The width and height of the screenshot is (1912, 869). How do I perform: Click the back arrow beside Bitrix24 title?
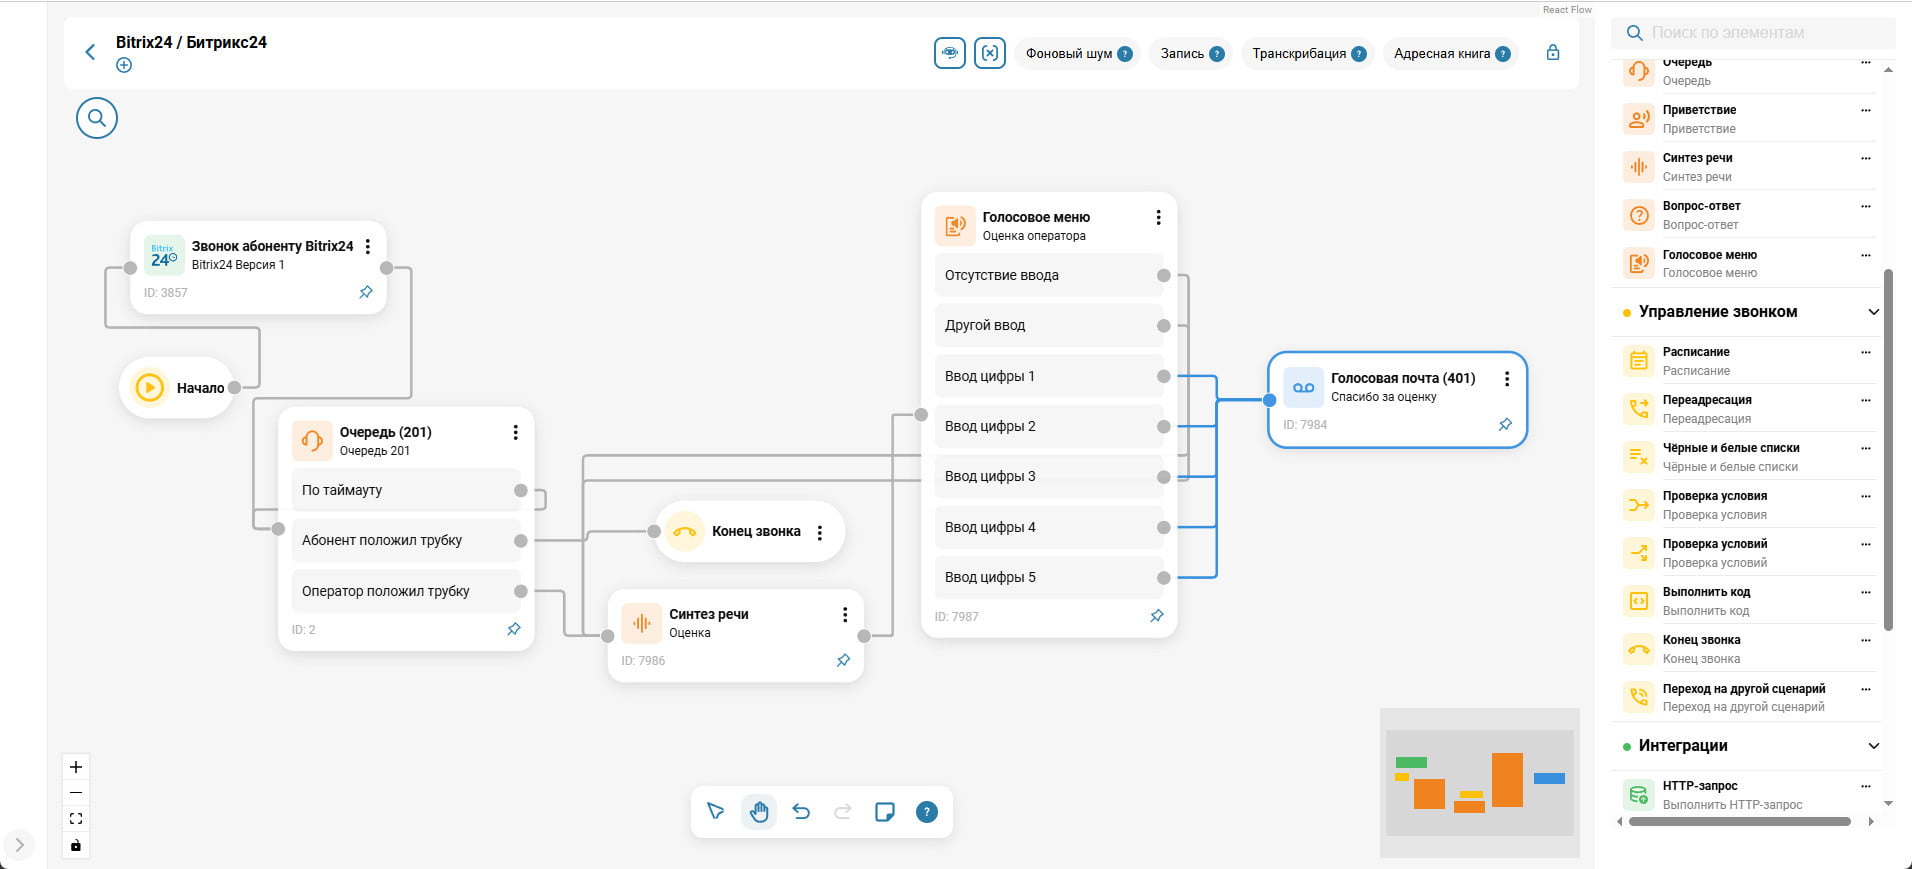[x=90, y=52]
